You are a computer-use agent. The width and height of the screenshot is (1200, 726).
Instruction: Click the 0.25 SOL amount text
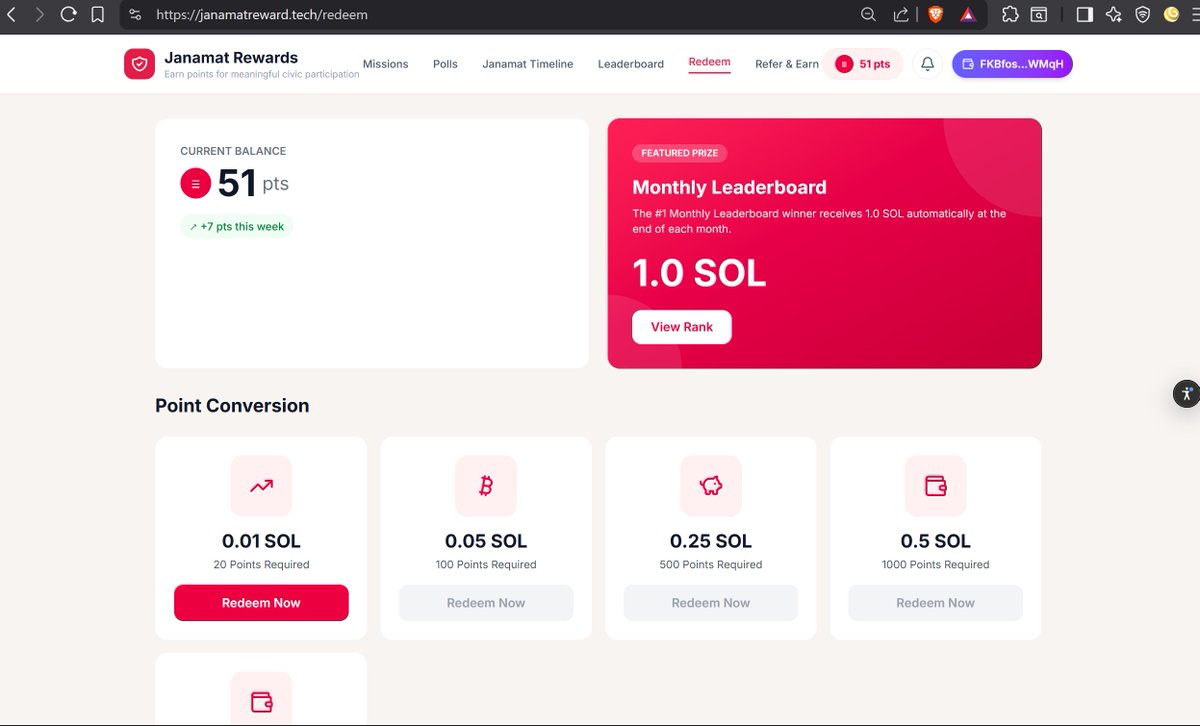pos(711,541)
